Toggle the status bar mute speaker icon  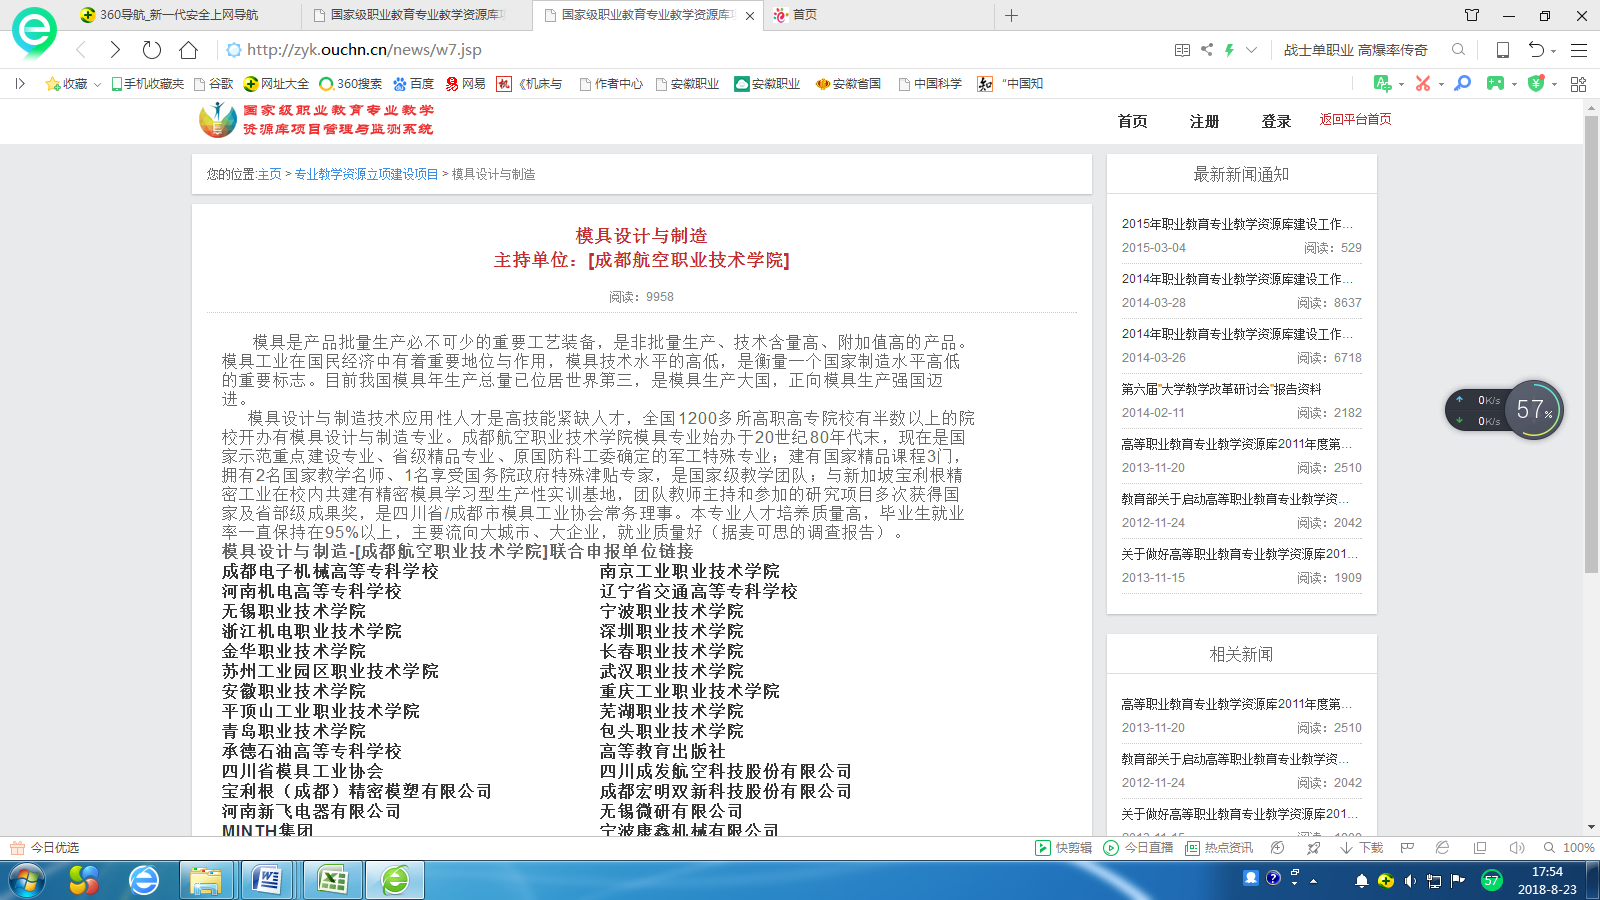1517,848
